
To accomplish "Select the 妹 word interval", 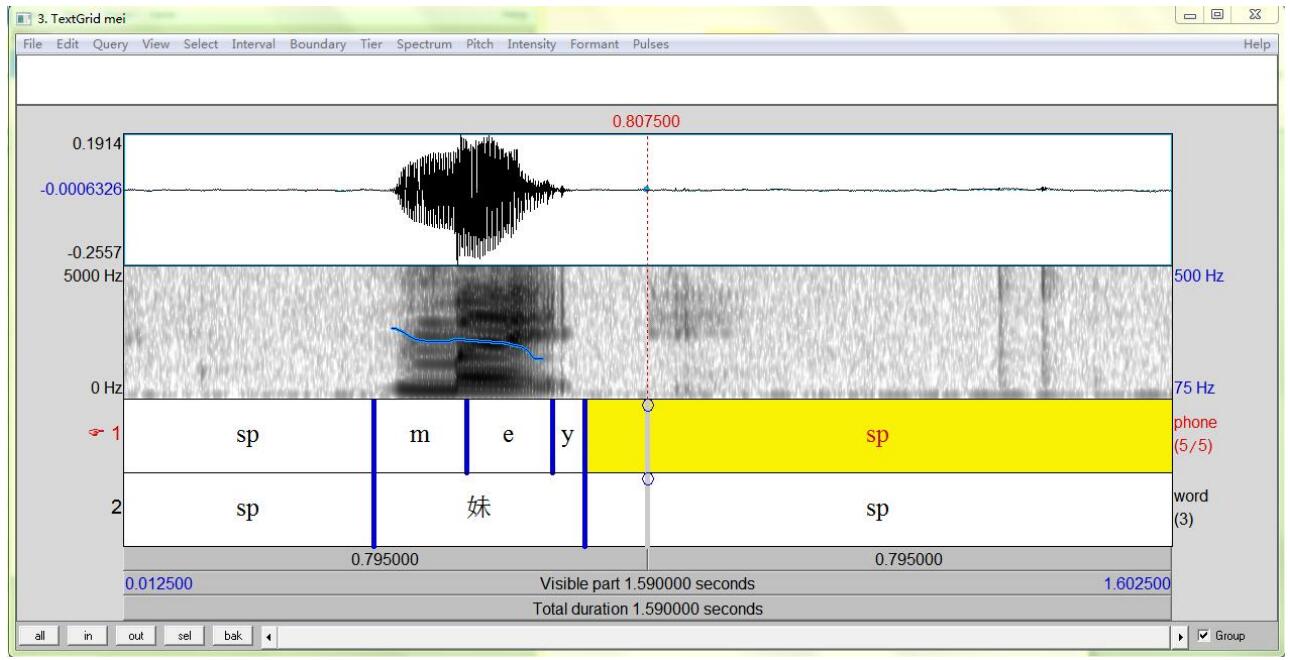I will point(478,509).
